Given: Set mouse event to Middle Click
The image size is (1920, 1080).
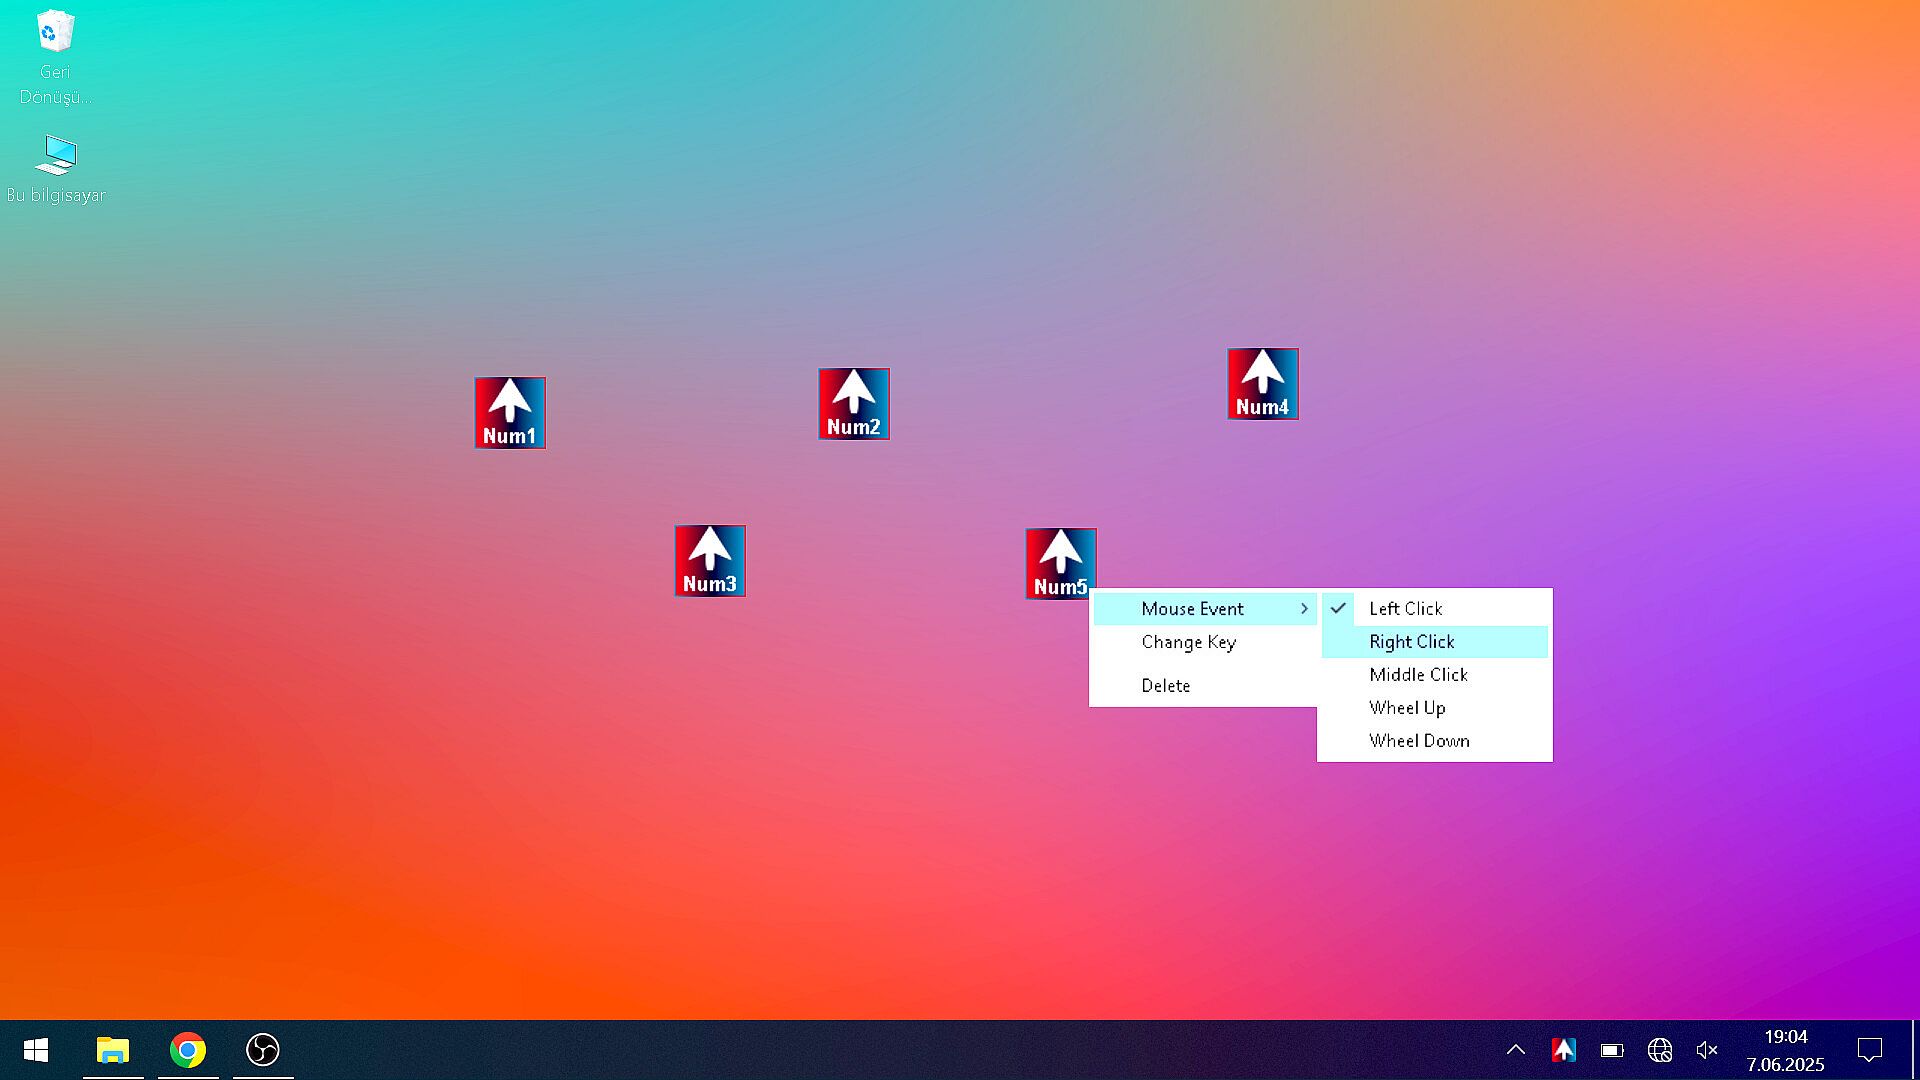Looking at the screenshot, I should point(1418,675).
